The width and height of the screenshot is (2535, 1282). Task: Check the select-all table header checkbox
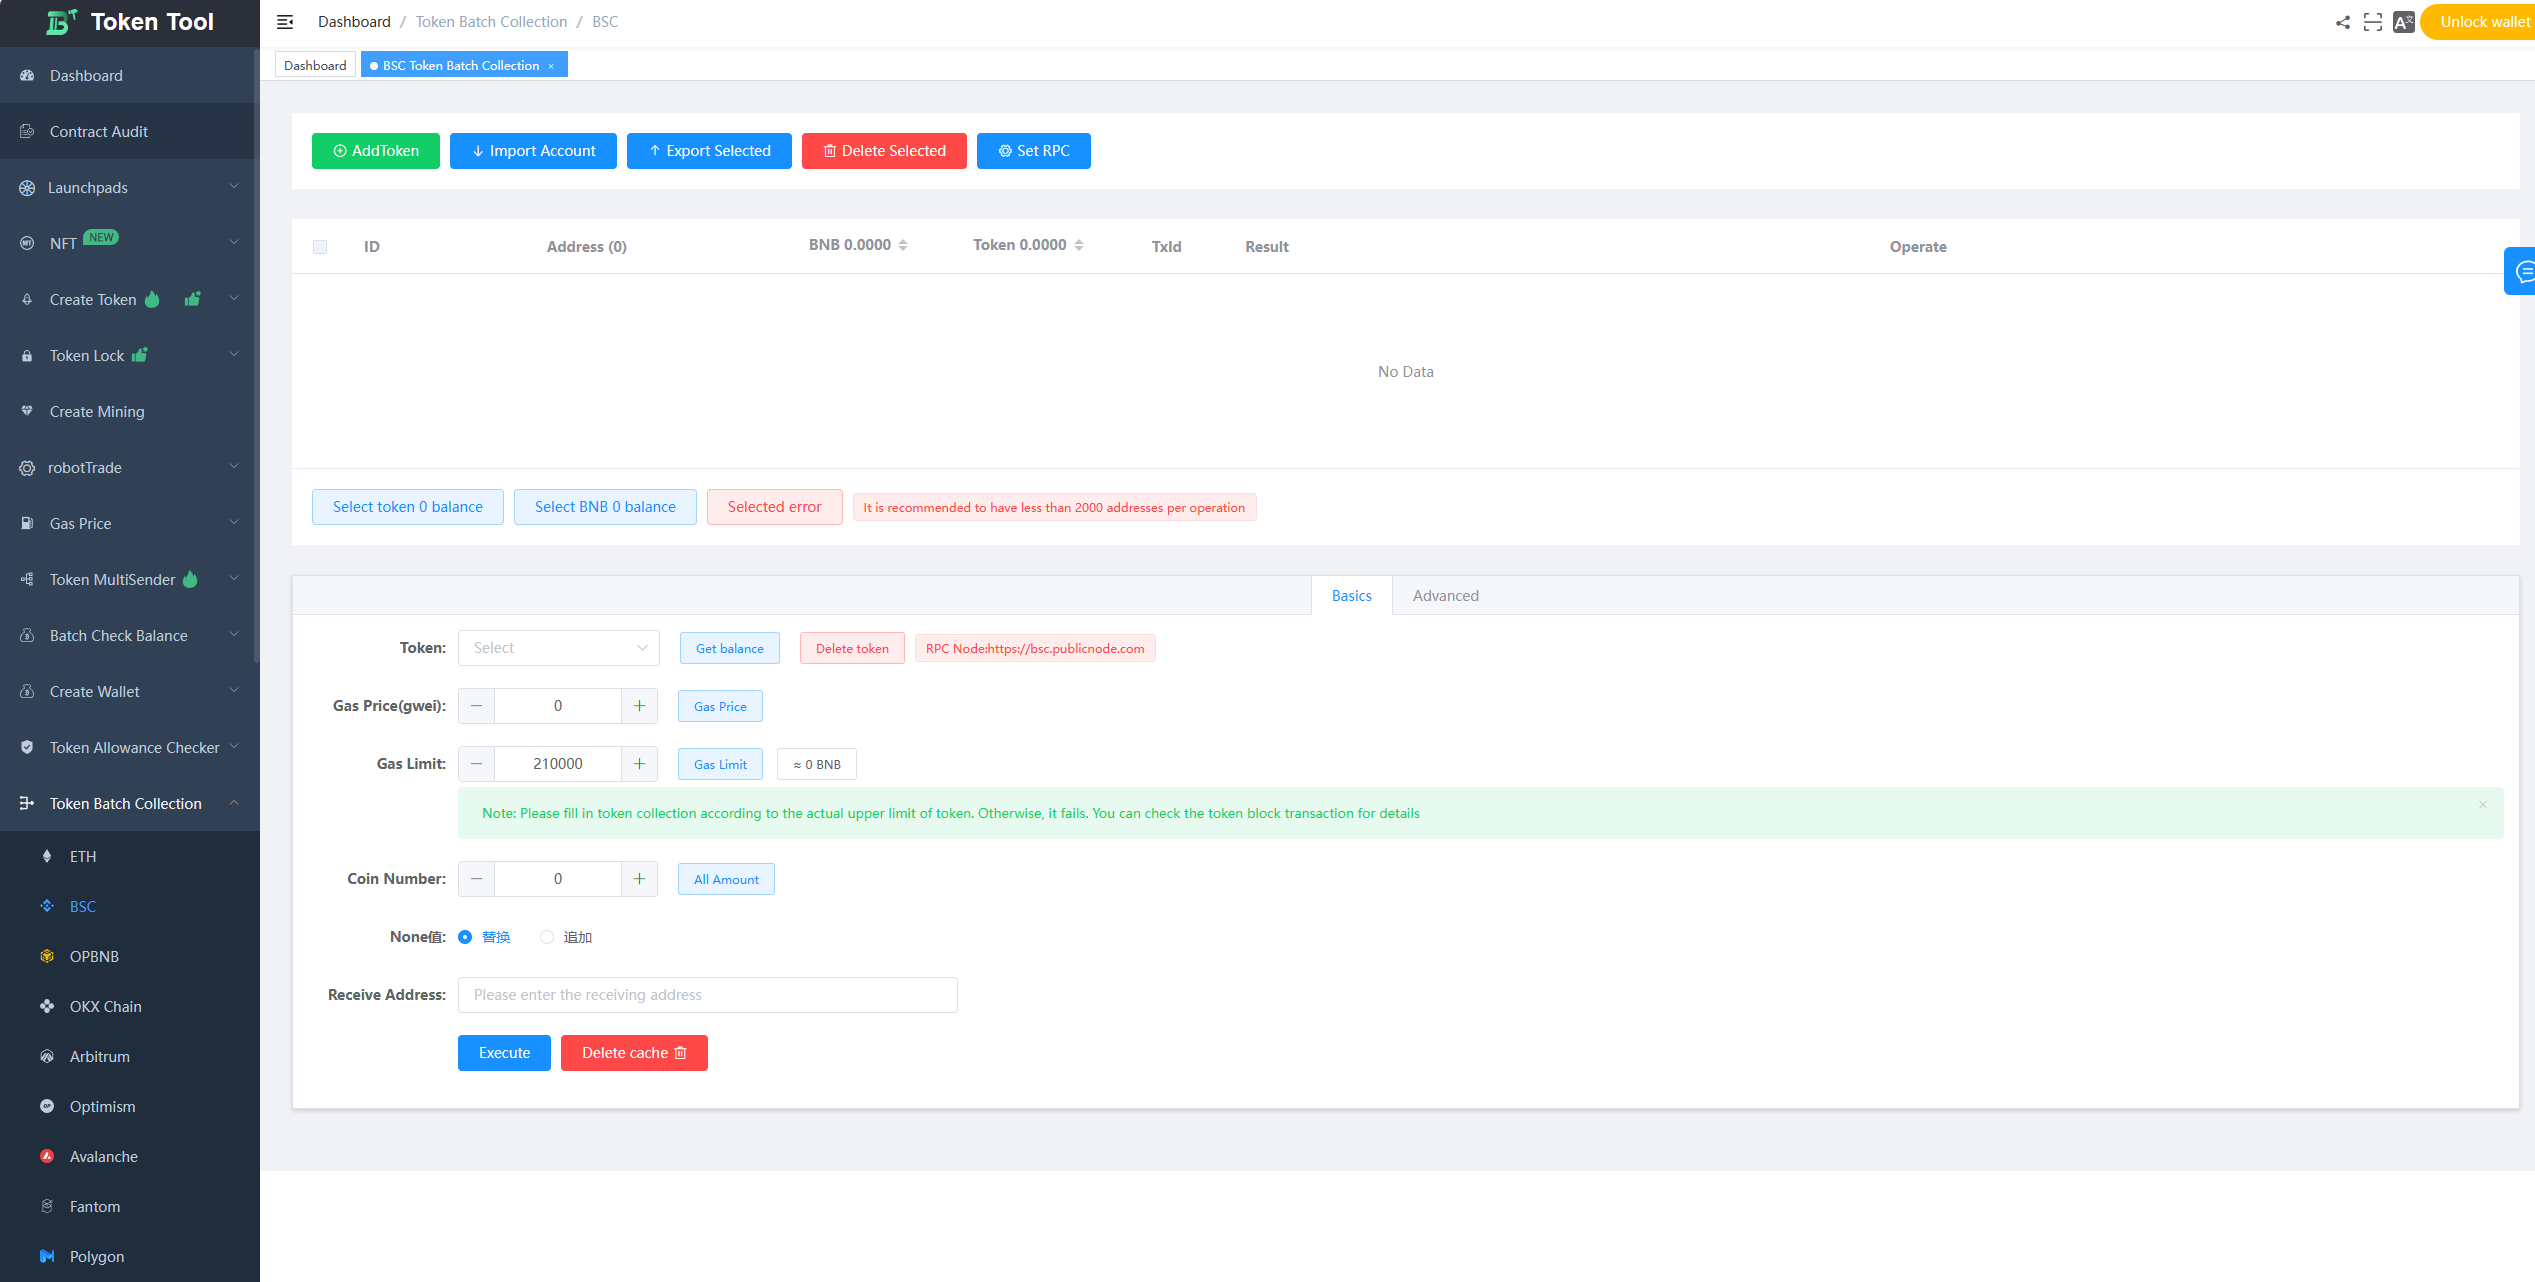320,247
